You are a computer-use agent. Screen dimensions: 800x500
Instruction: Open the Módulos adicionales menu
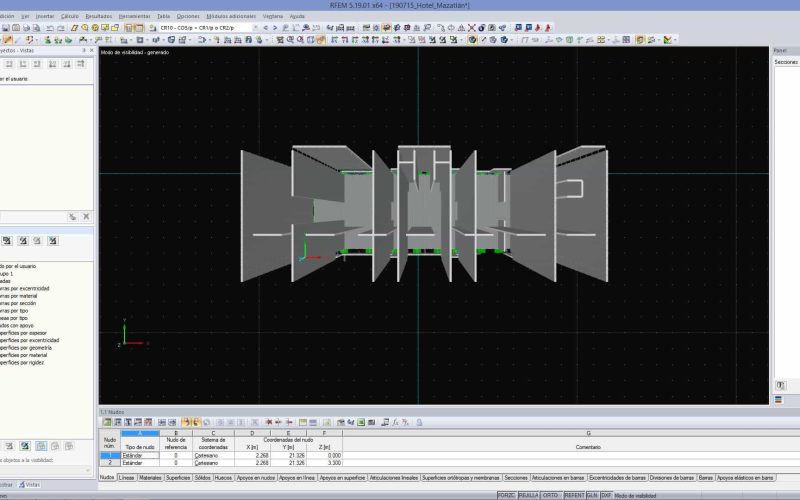[x=231, y=16]
